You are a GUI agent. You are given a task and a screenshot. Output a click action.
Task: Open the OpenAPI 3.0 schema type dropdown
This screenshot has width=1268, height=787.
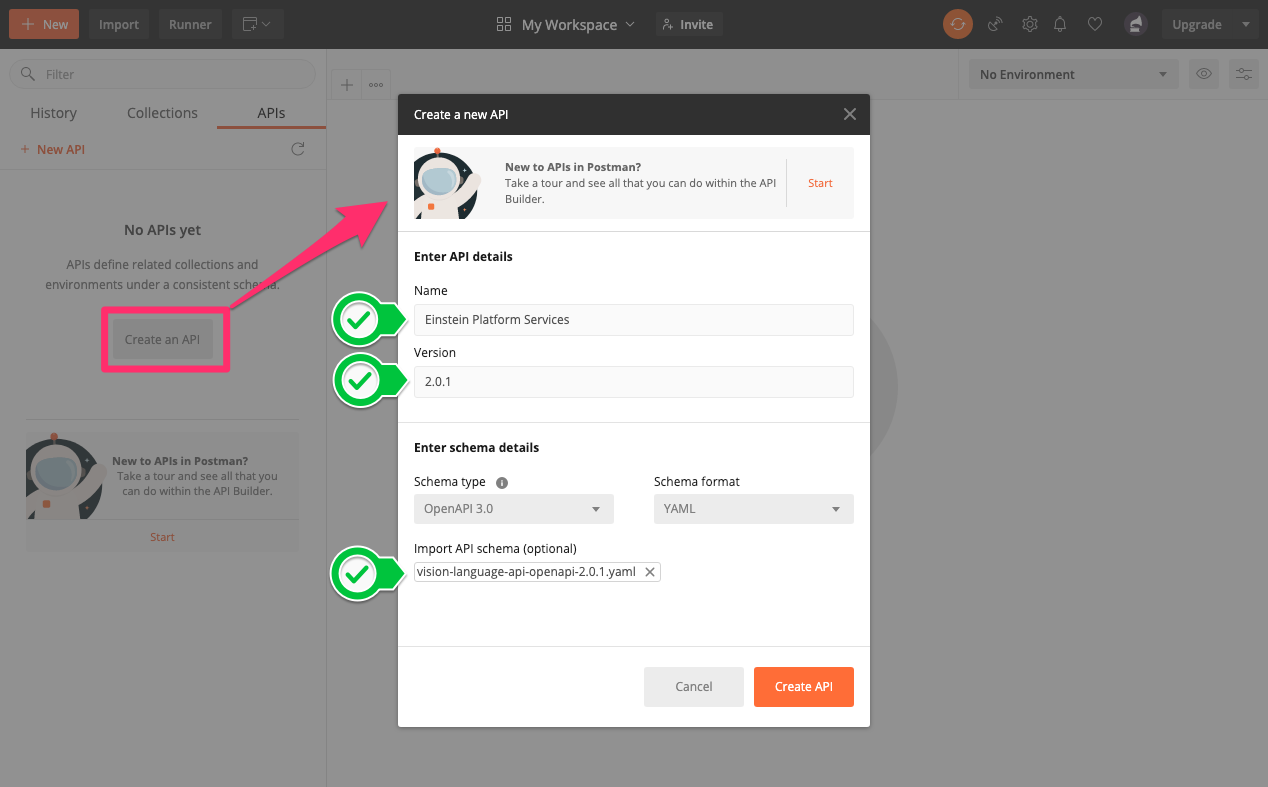pos(514,509)
